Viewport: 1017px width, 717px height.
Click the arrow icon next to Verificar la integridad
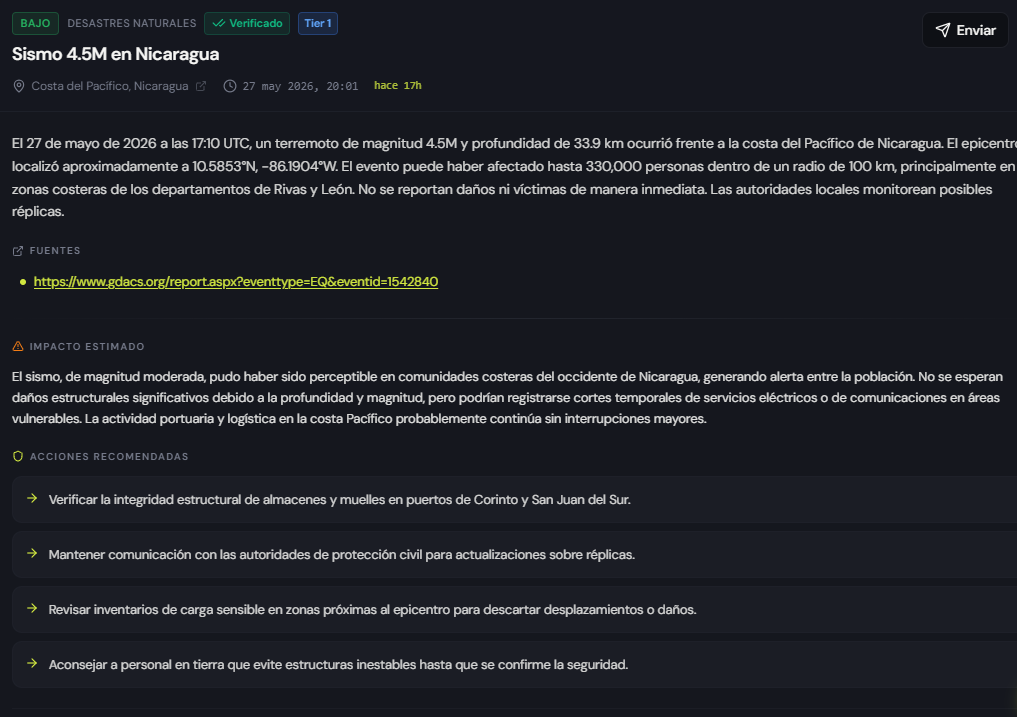(x=32, y=498)
